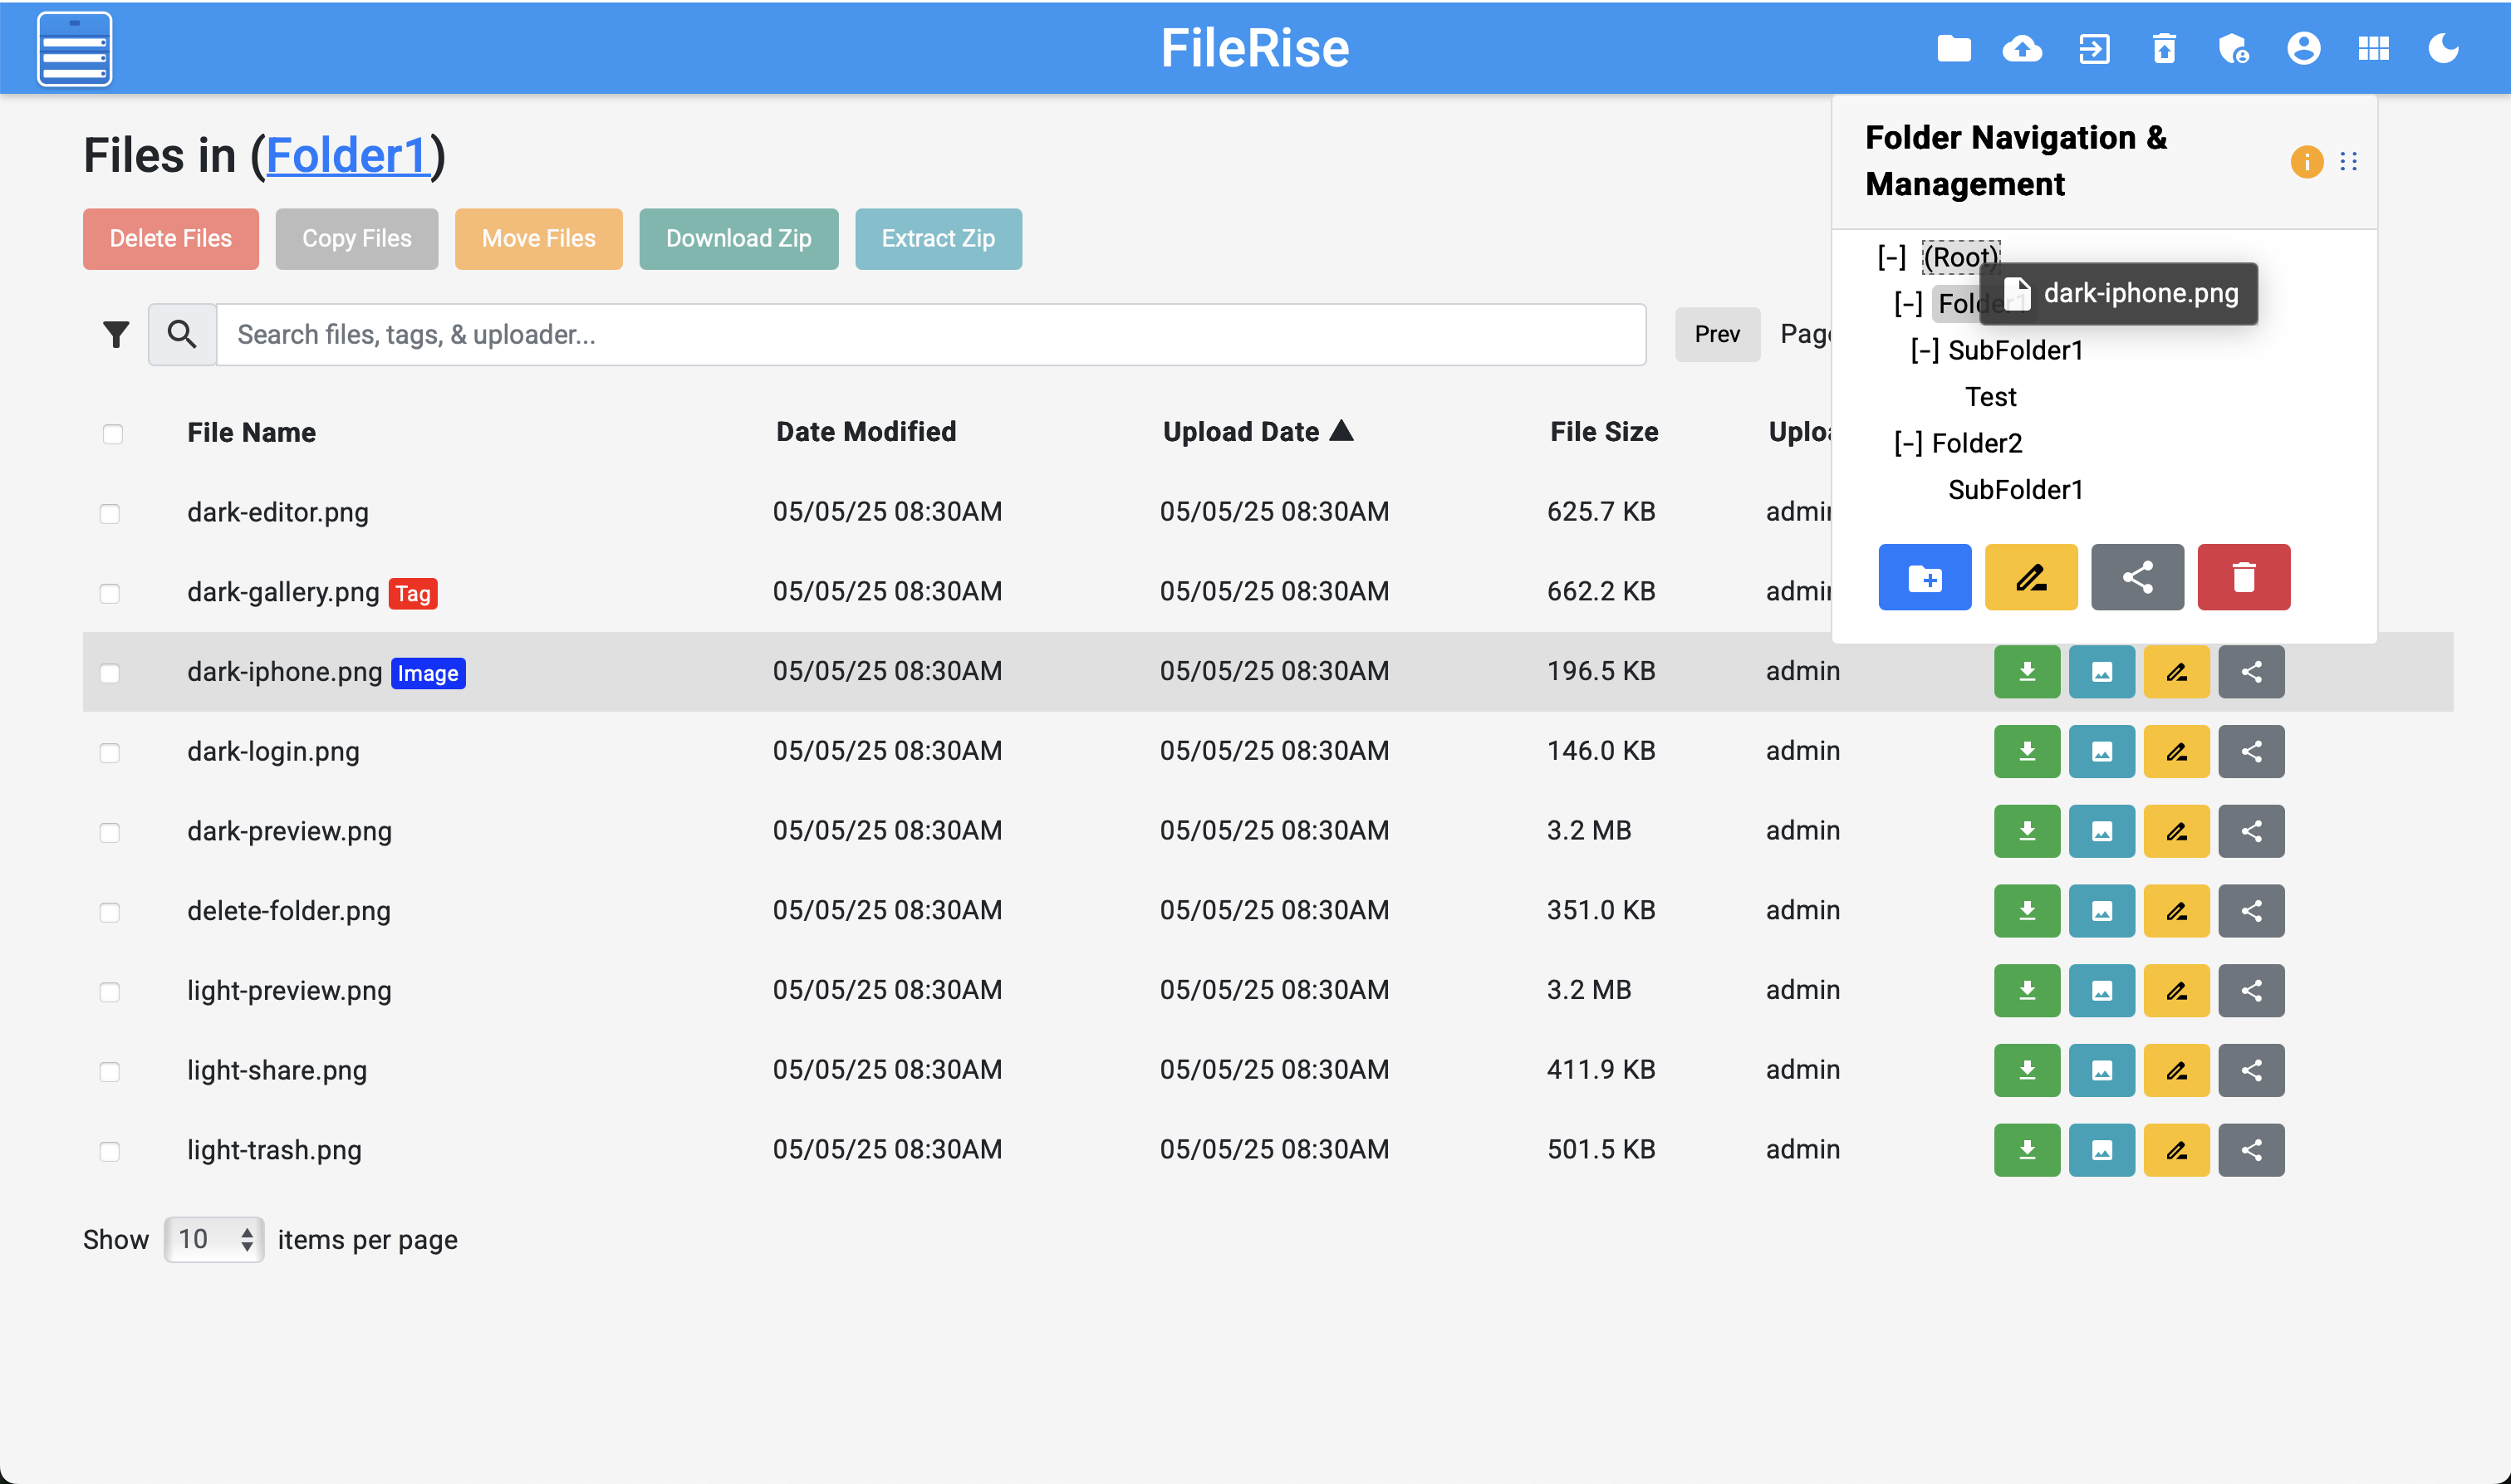
Task: Select the dark-gallery.png row checkbox
Action: pos(110,593)
